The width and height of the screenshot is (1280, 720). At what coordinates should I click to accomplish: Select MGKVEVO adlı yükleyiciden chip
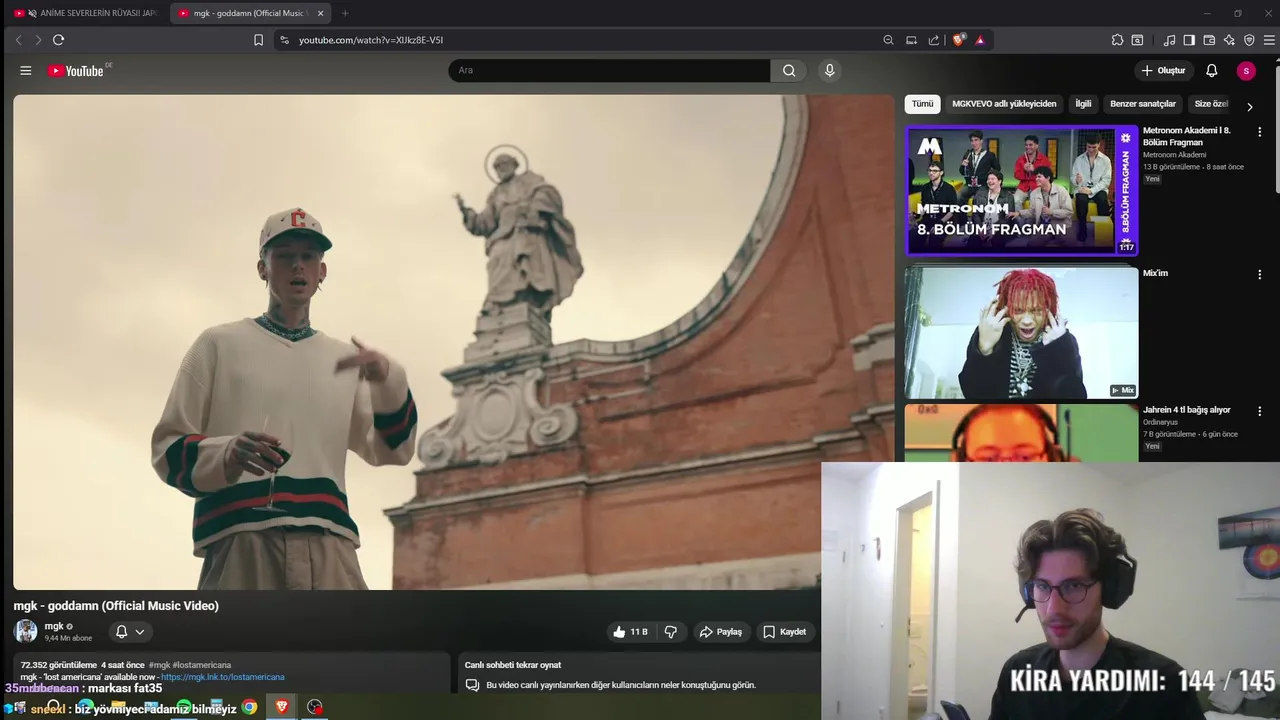pos(1004,104)
